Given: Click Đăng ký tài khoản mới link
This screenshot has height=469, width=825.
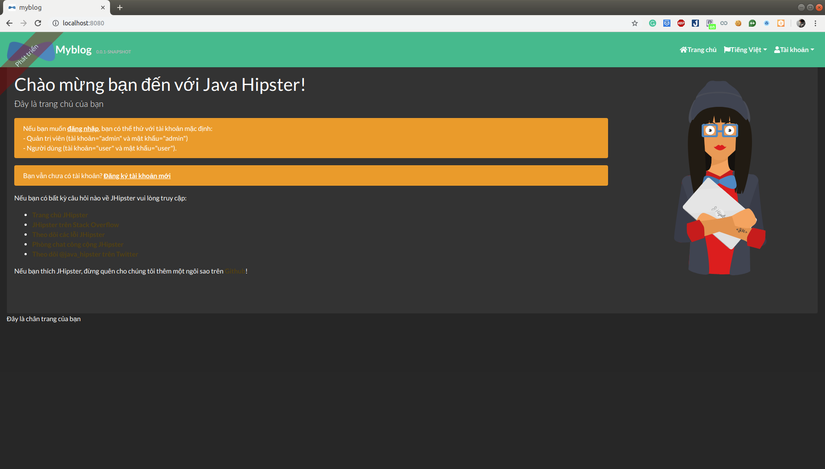Looking at the screenshot, I should (x=137, y=175).
